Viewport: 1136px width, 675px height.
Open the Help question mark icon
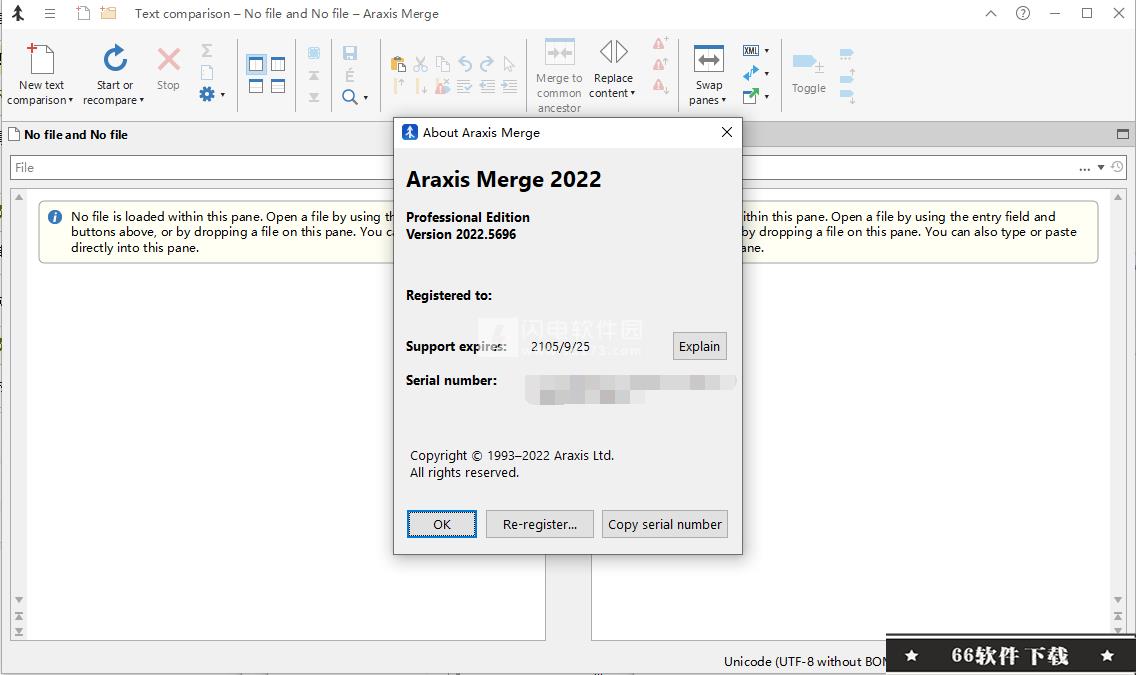point(1023,13)
